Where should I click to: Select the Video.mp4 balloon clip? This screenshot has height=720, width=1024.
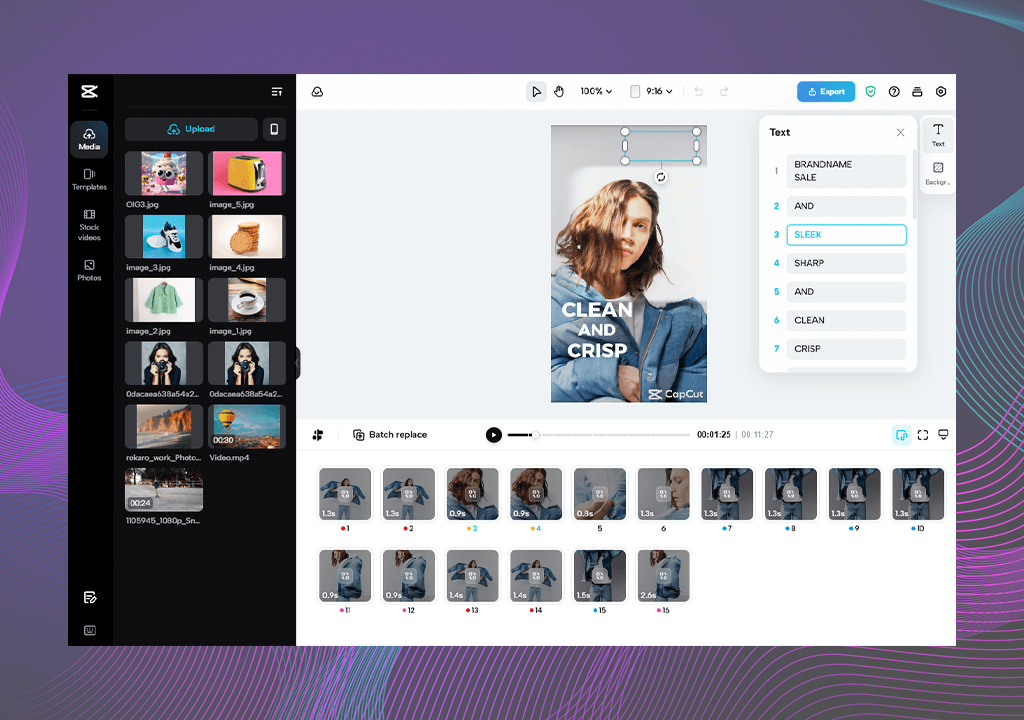tap(247, 427)
